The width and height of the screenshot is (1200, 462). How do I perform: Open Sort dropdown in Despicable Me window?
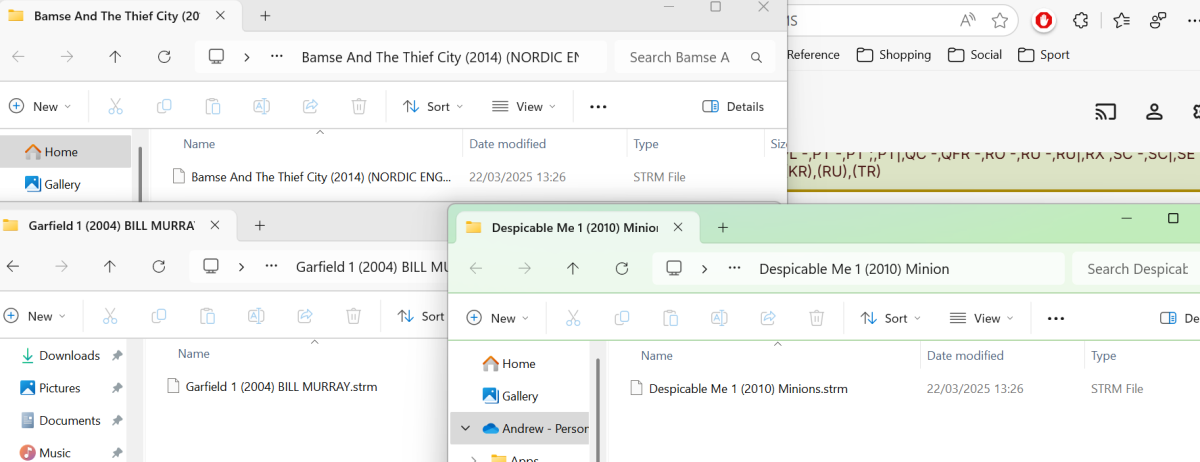point(891,318)
